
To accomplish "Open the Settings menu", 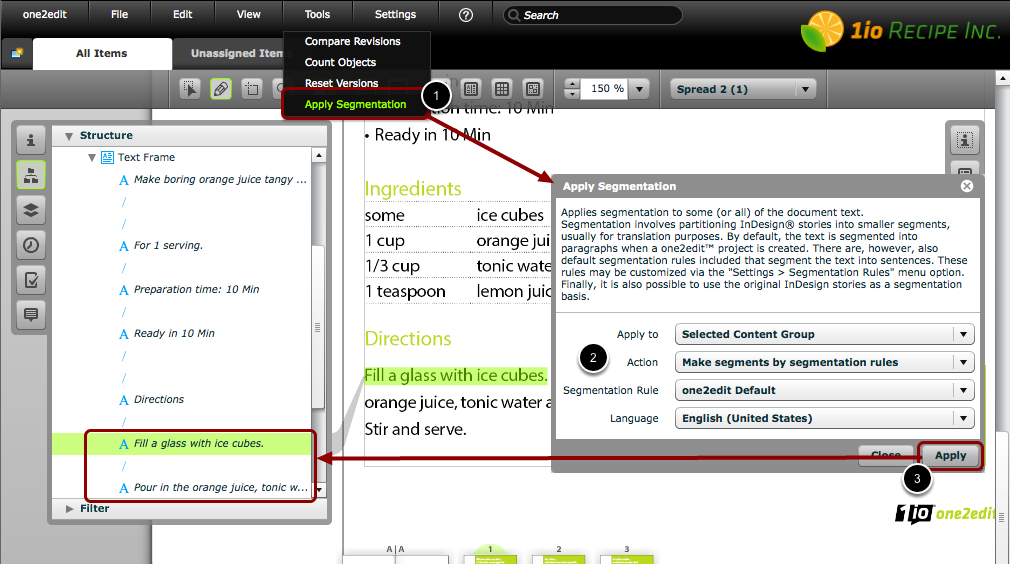I will click(395, 14).
